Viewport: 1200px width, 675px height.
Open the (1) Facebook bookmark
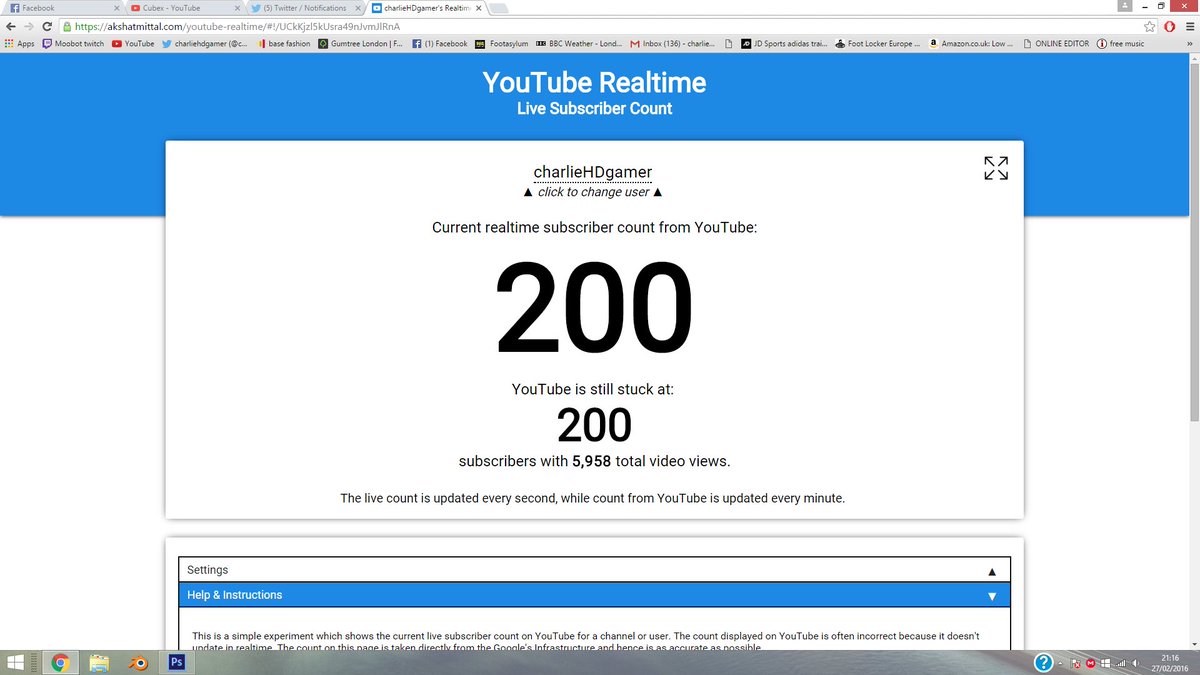(440, 44)
